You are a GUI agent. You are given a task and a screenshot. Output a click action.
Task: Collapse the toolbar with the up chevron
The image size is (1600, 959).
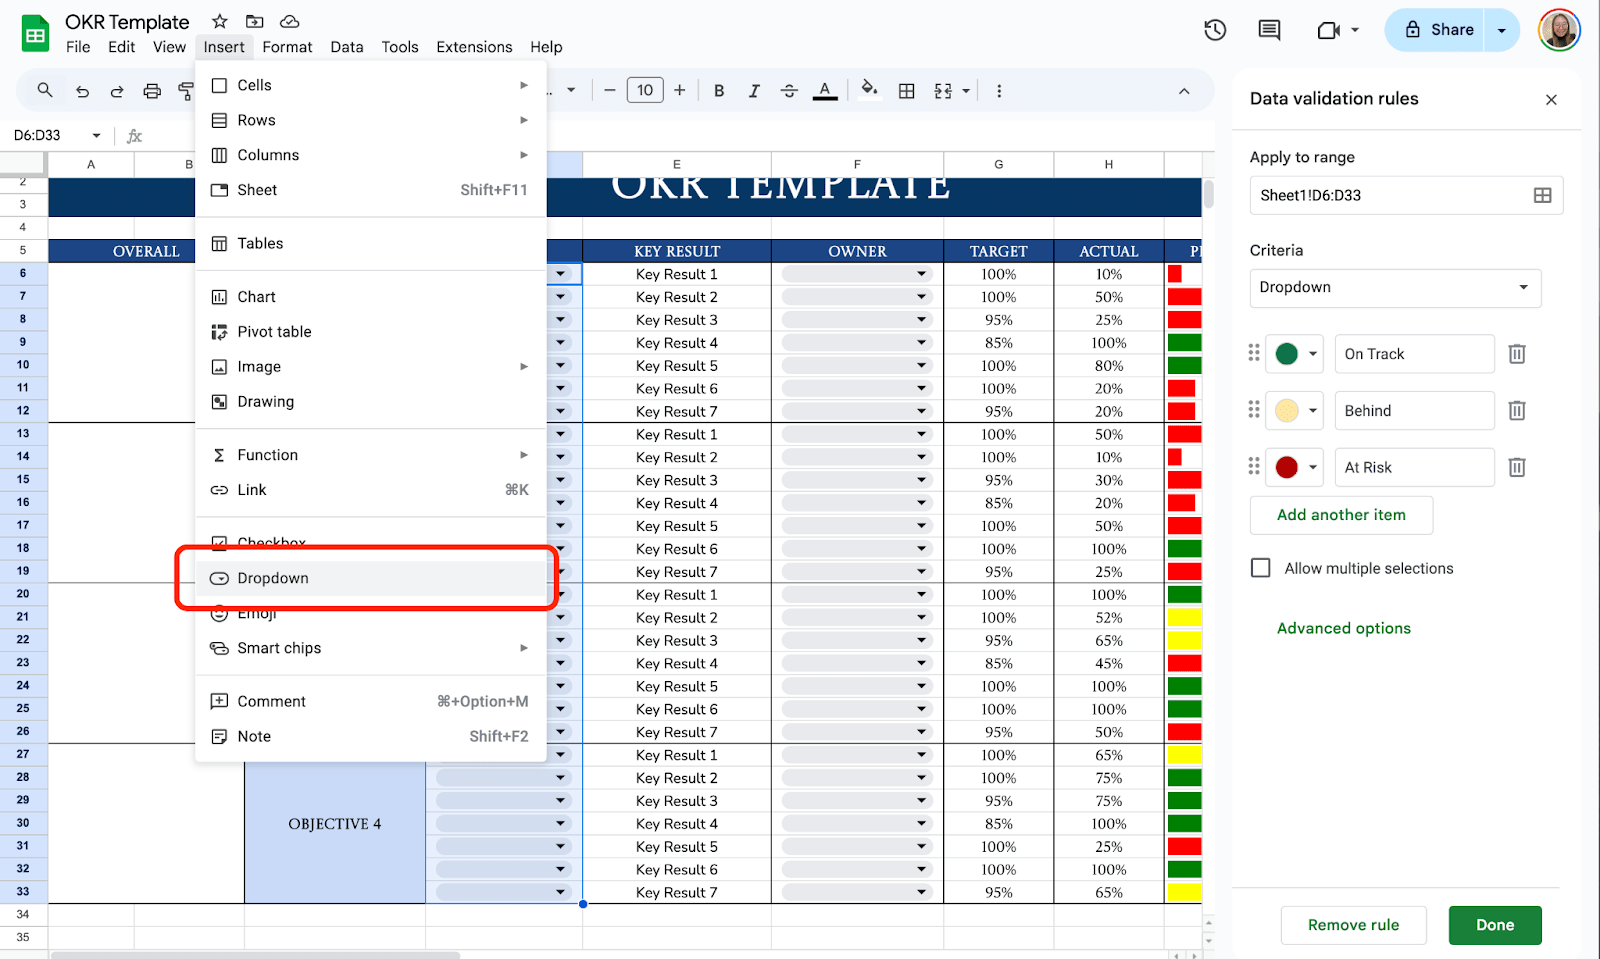[1184, 91]
